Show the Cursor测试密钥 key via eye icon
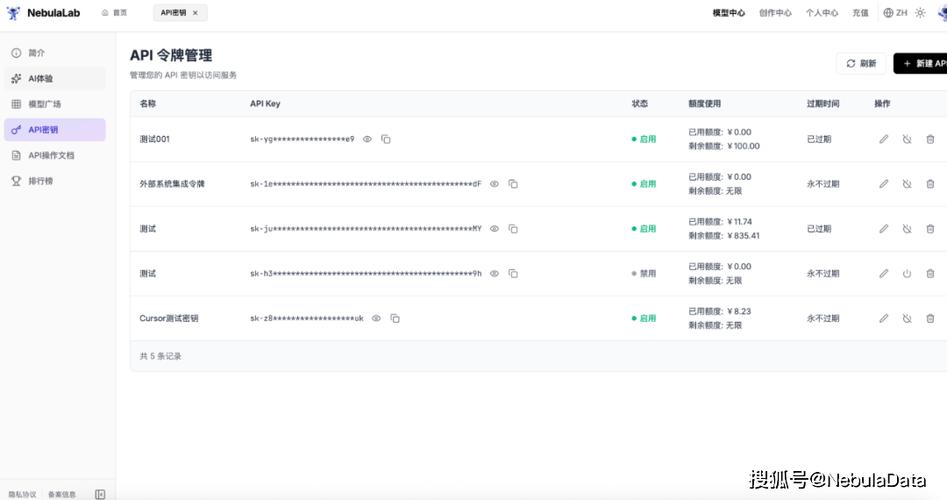Image resolution: width=947 pixels, height=500 pixels. tap(376, 318)
